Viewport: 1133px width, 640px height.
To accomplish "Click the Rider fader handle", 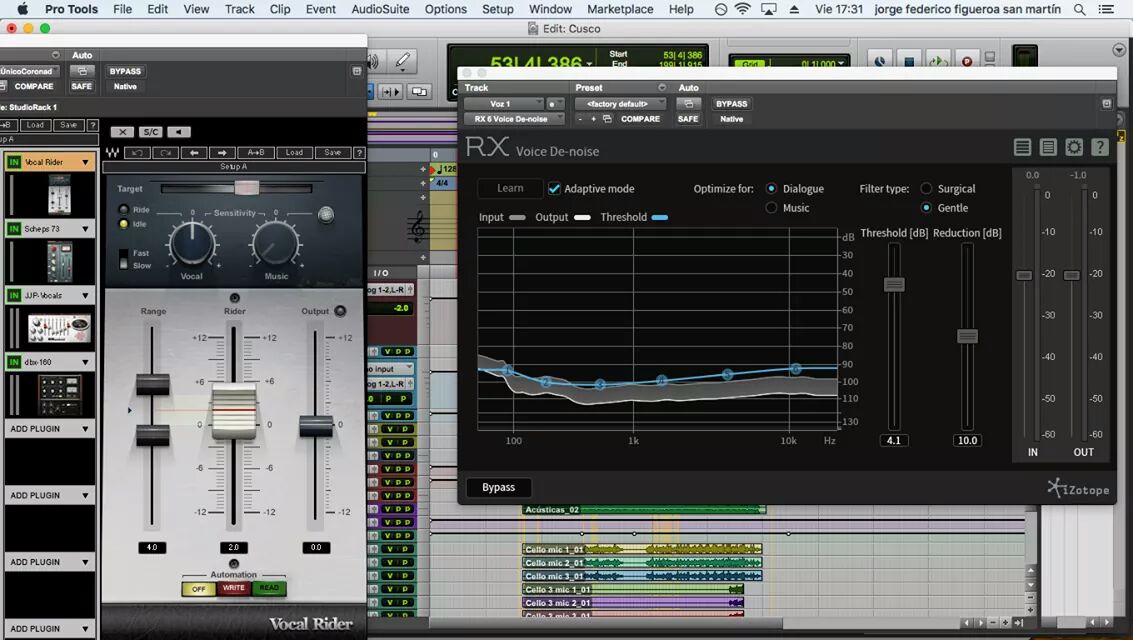I will point(233,412).
